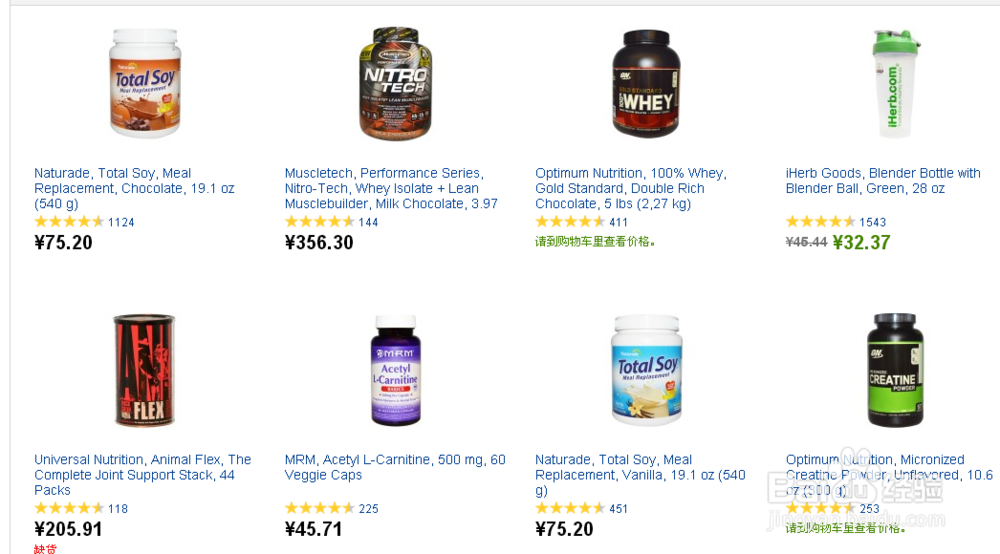Open Naturade Total Soy Chocolate title link
This screenshot has width=1000, height=554.
pos(135,189)
